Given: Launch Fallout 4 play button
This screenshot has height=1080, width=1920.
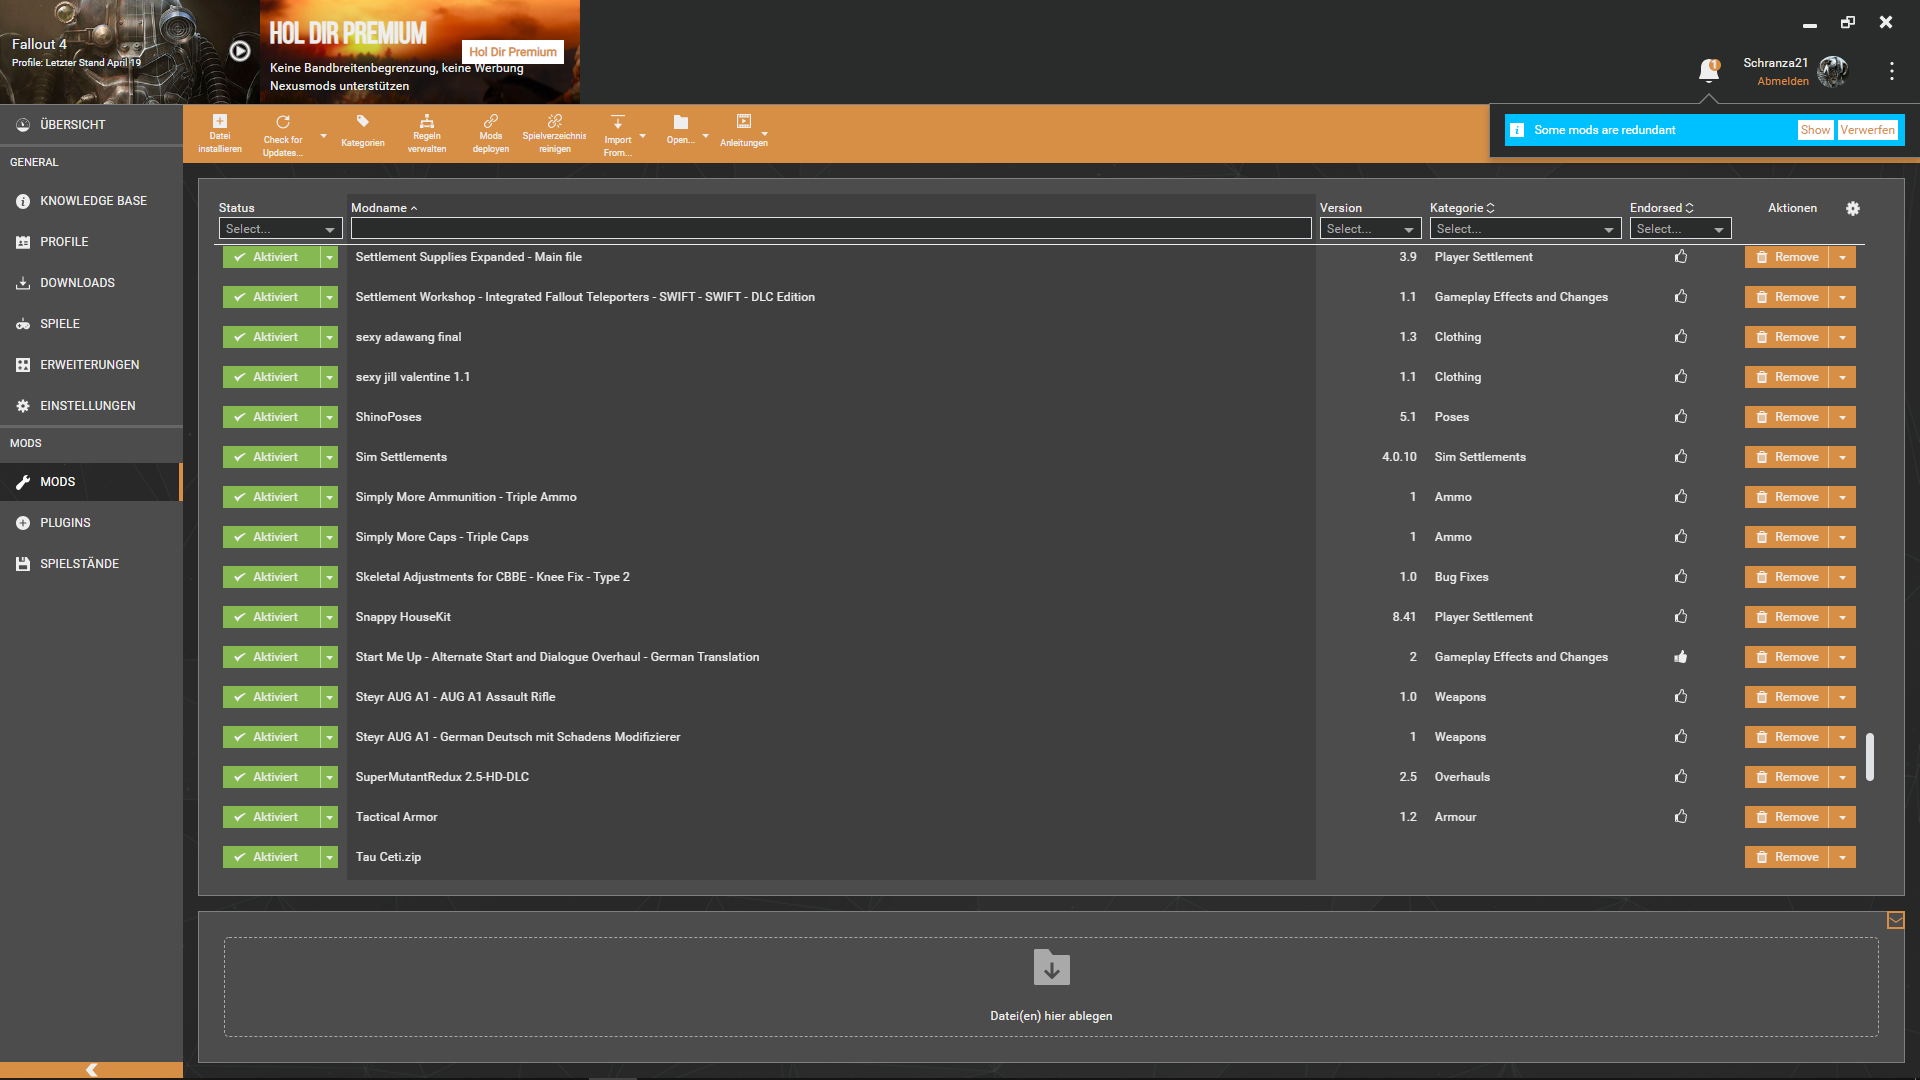Looking at the screenshot, I should (240, 50).
